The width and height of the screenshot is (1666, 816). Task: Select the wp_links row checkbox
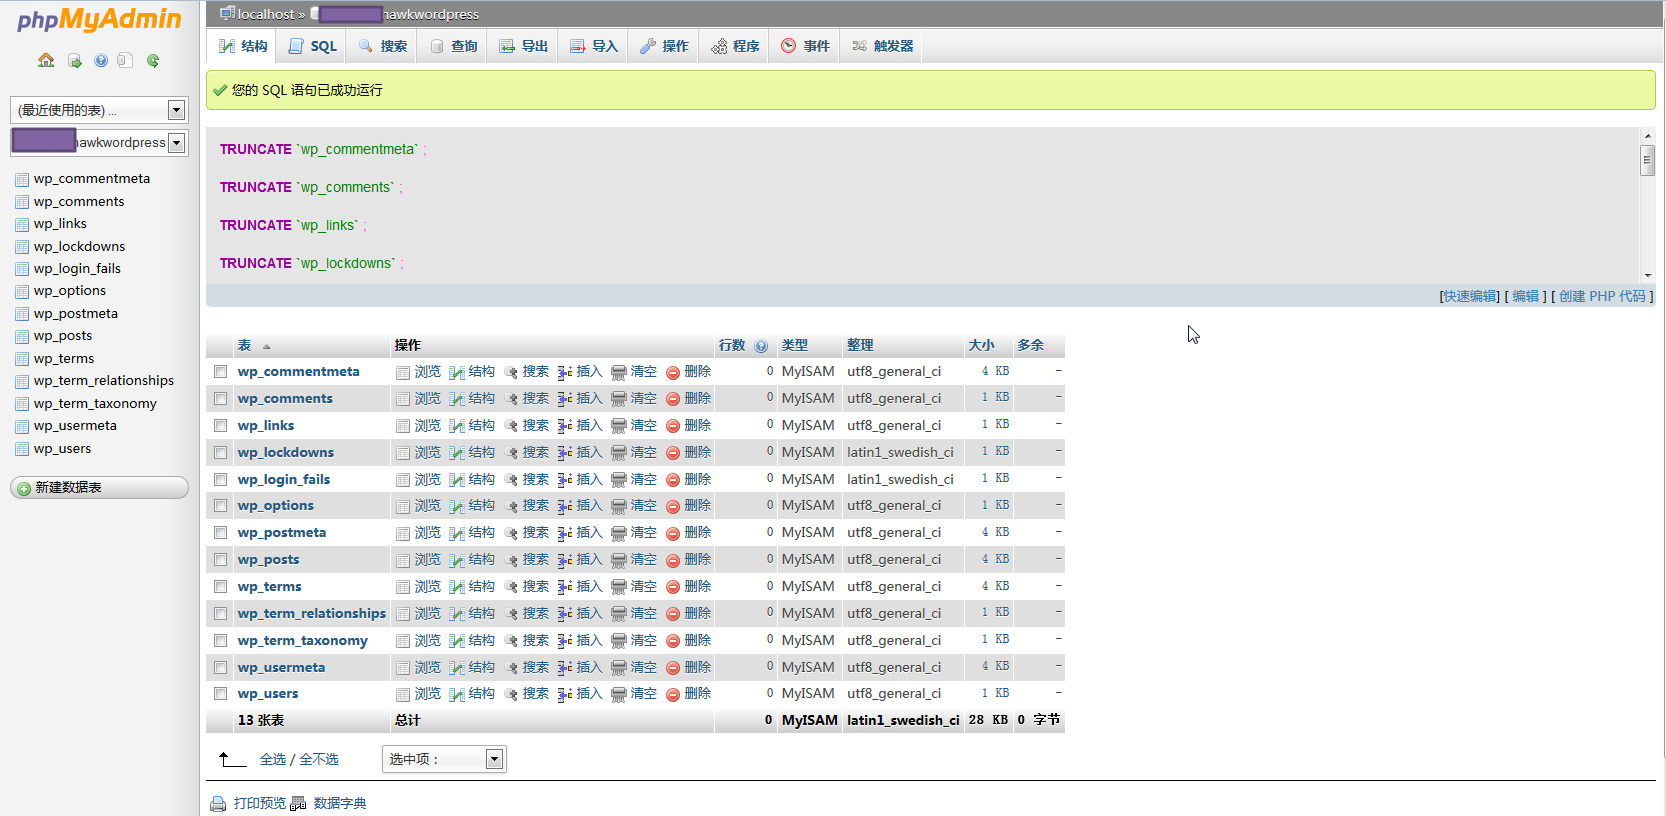pyautogui.click(x=220, y=426)
